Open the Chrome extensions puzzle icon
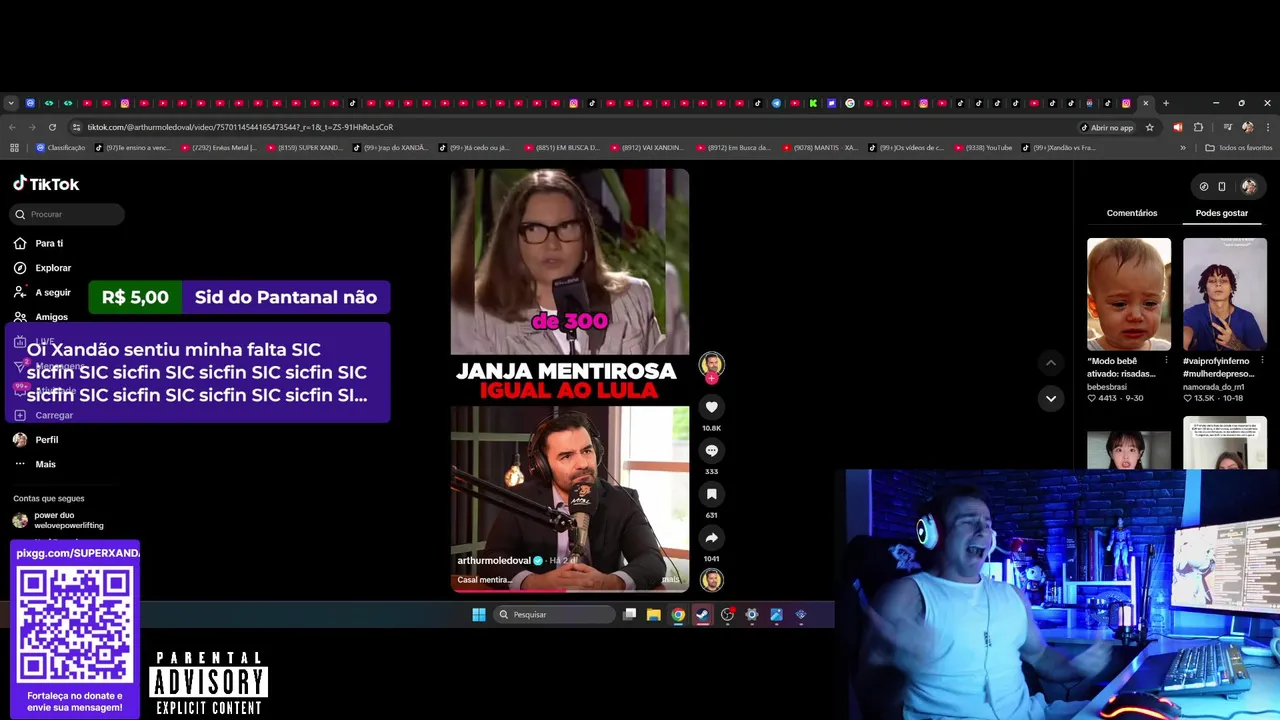This screenshot has height=720, width=1280. point(1198,127)
